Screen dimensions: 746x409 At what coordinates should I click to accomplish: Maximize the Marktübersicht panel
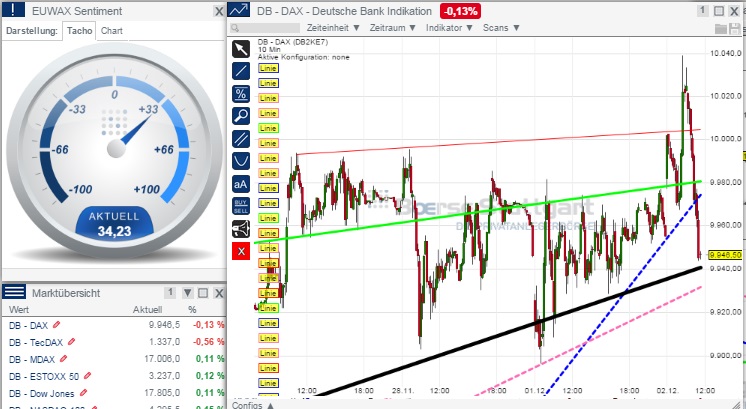click(x=203, y=293)
